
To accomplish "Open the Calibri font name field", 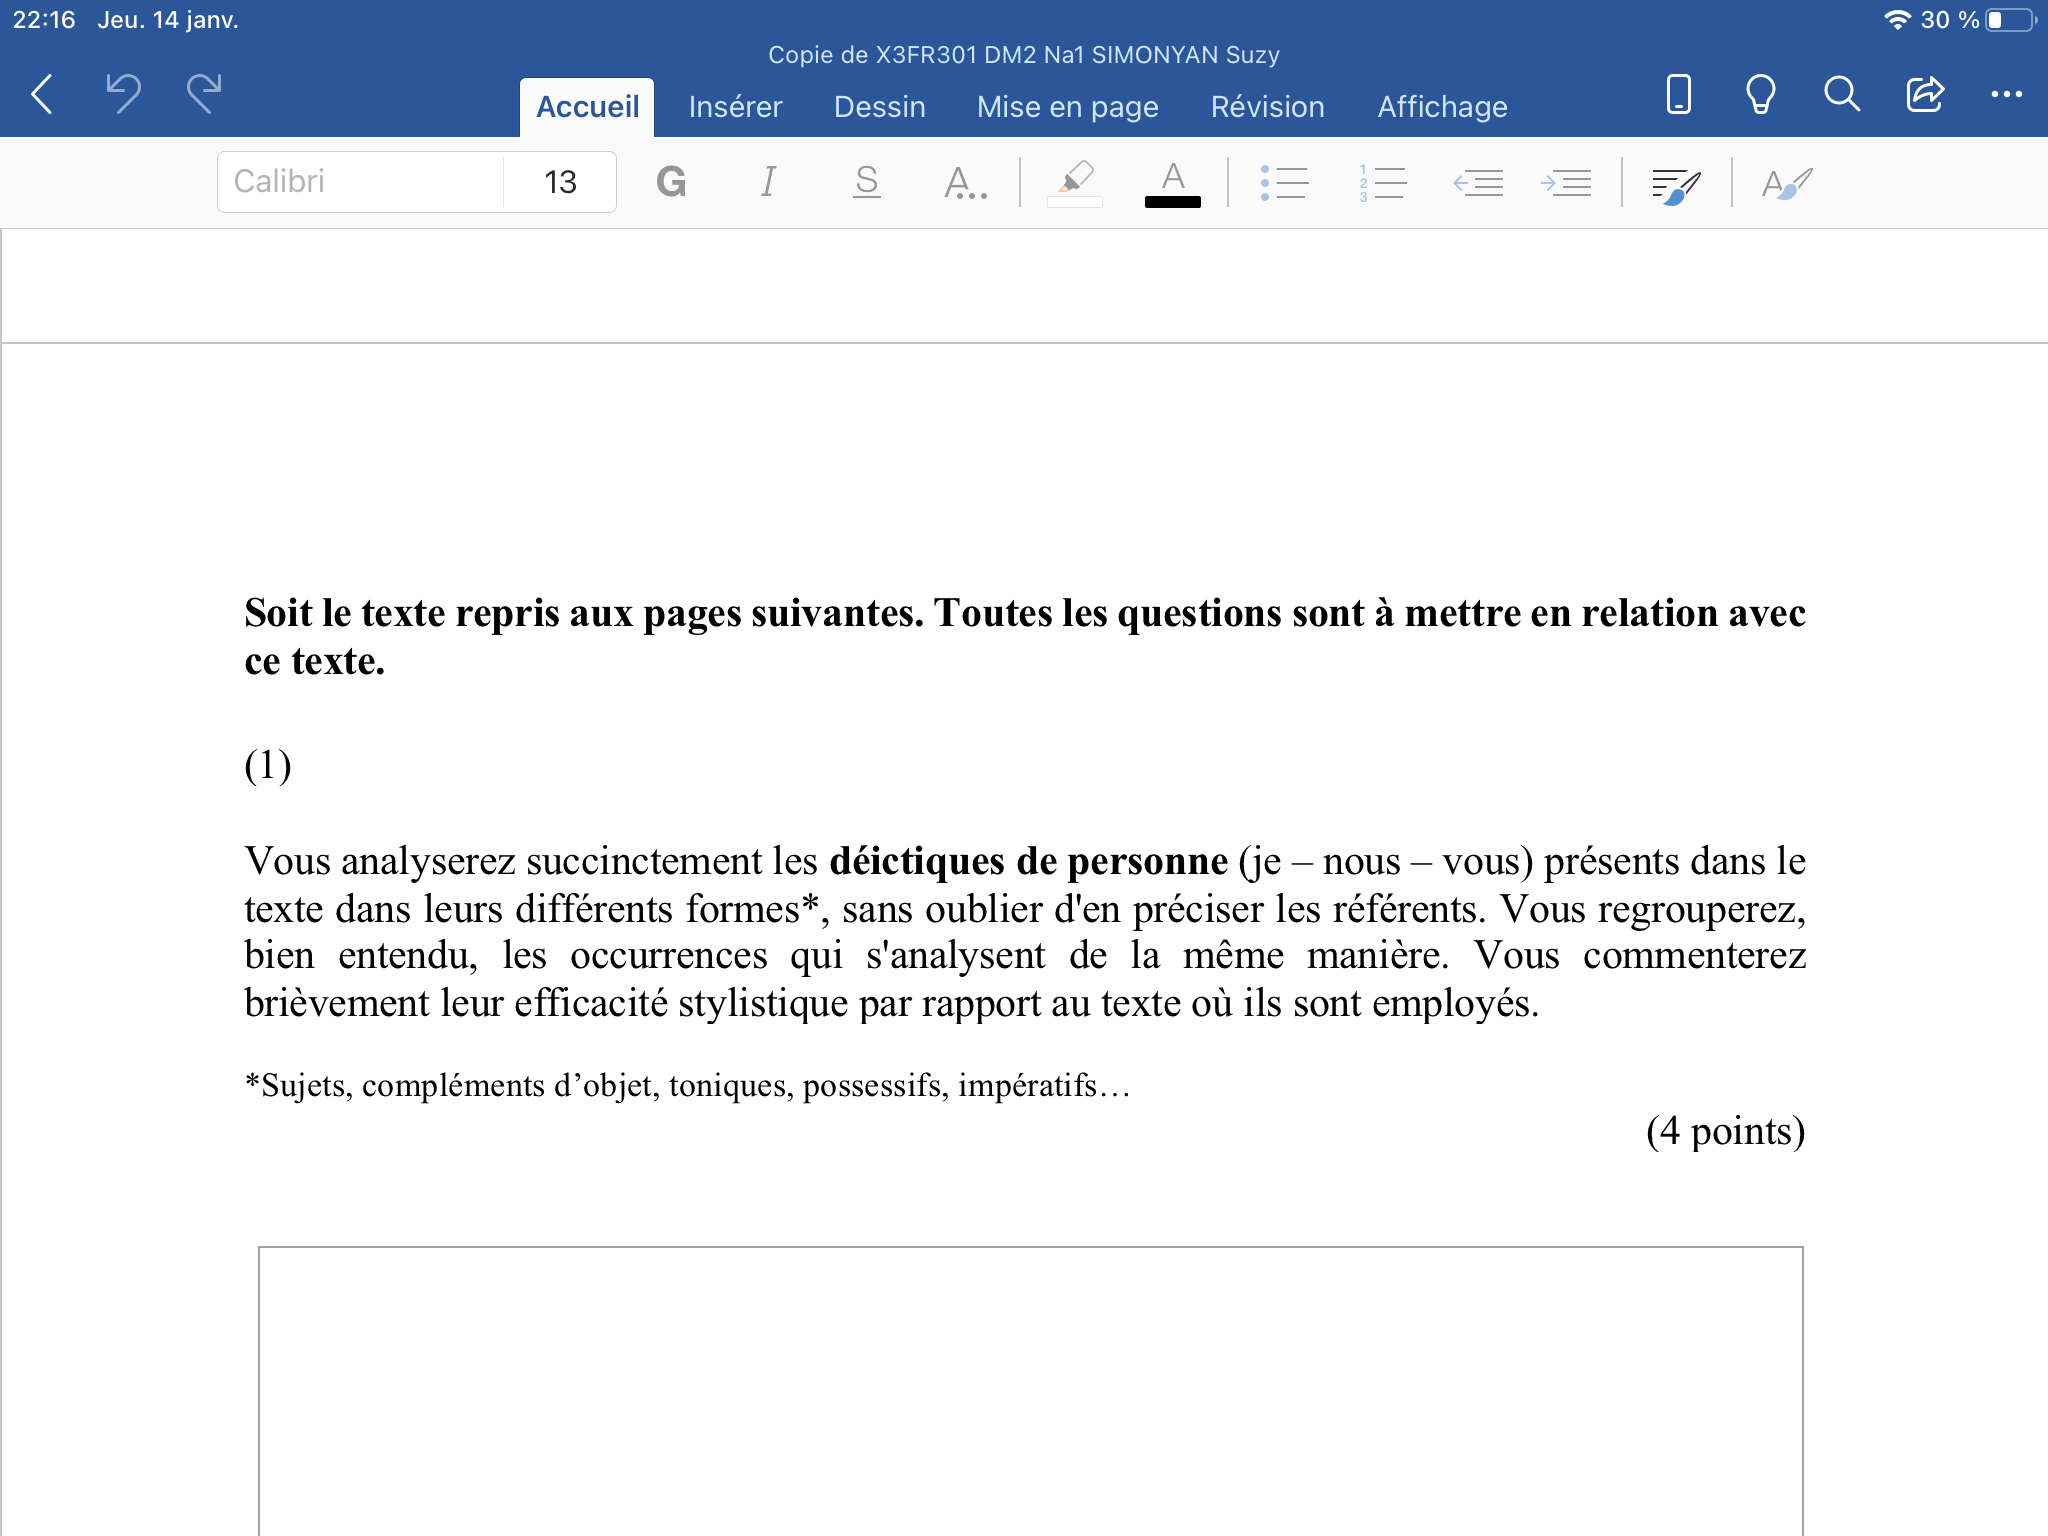I will [360, 182].
